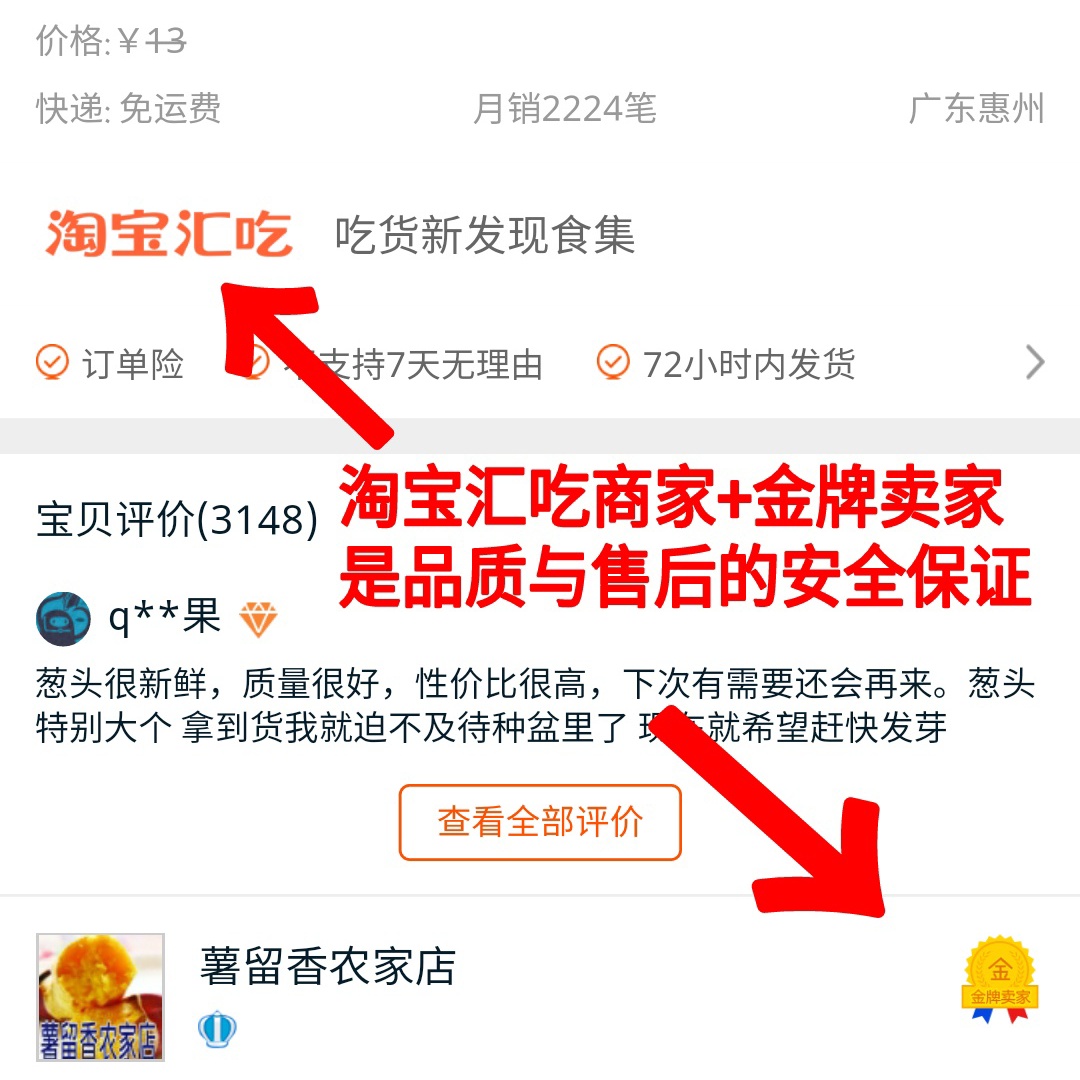Tap the blue crown shop rating icon
Image resolution: width=1080 pixels, height=1080 pixels.
(x=217, y=1030)
